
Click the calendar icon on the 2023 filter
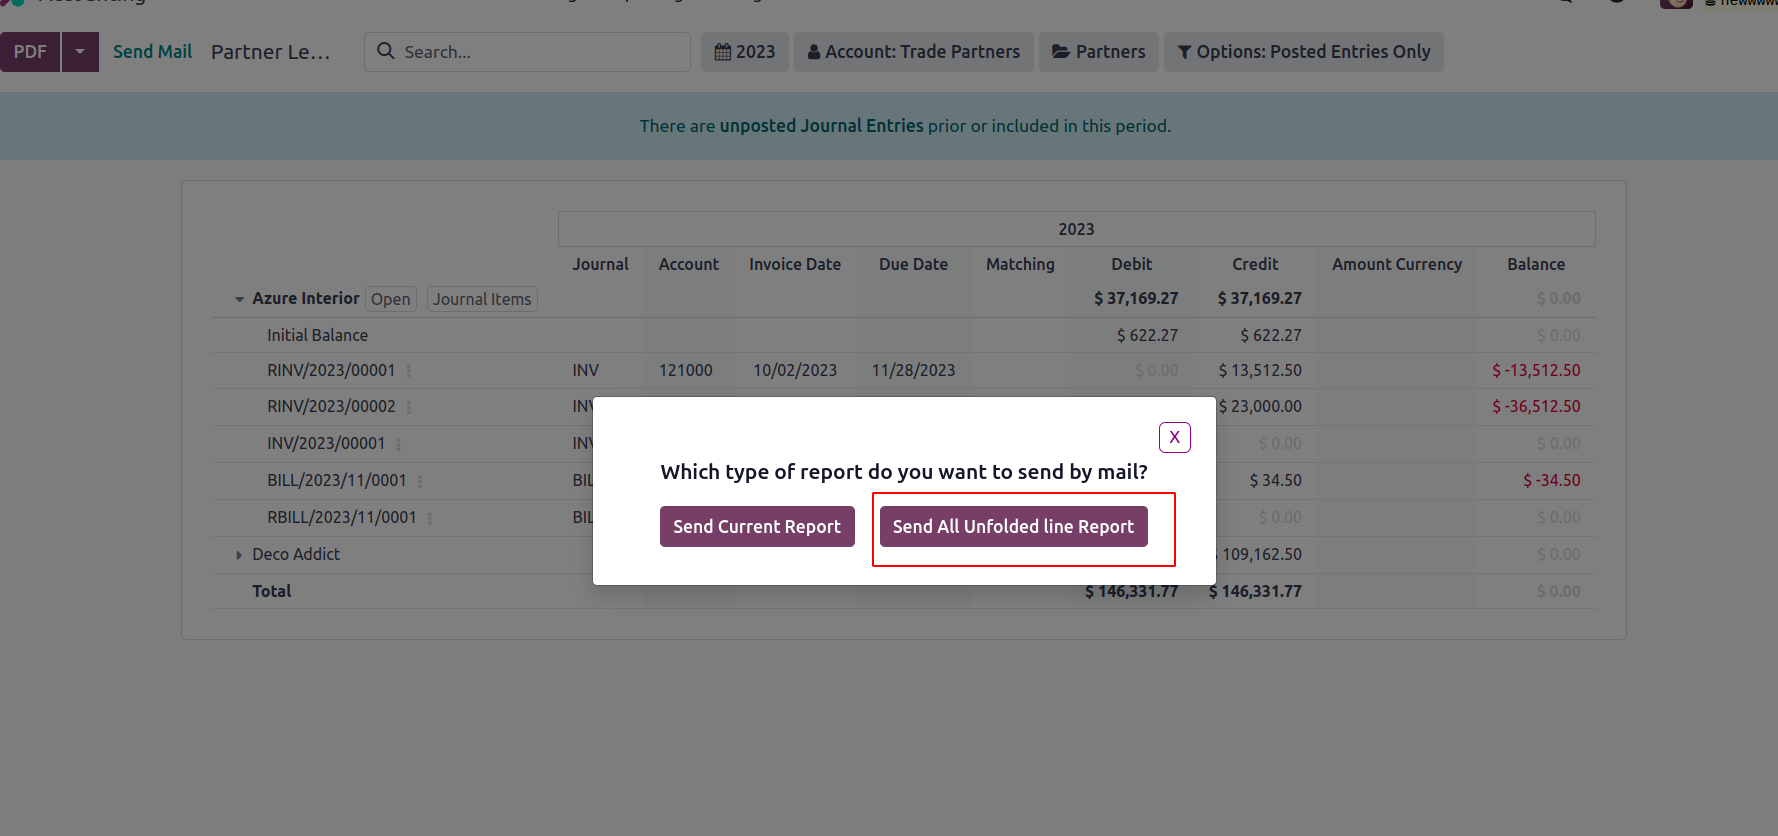pos(723,52)
